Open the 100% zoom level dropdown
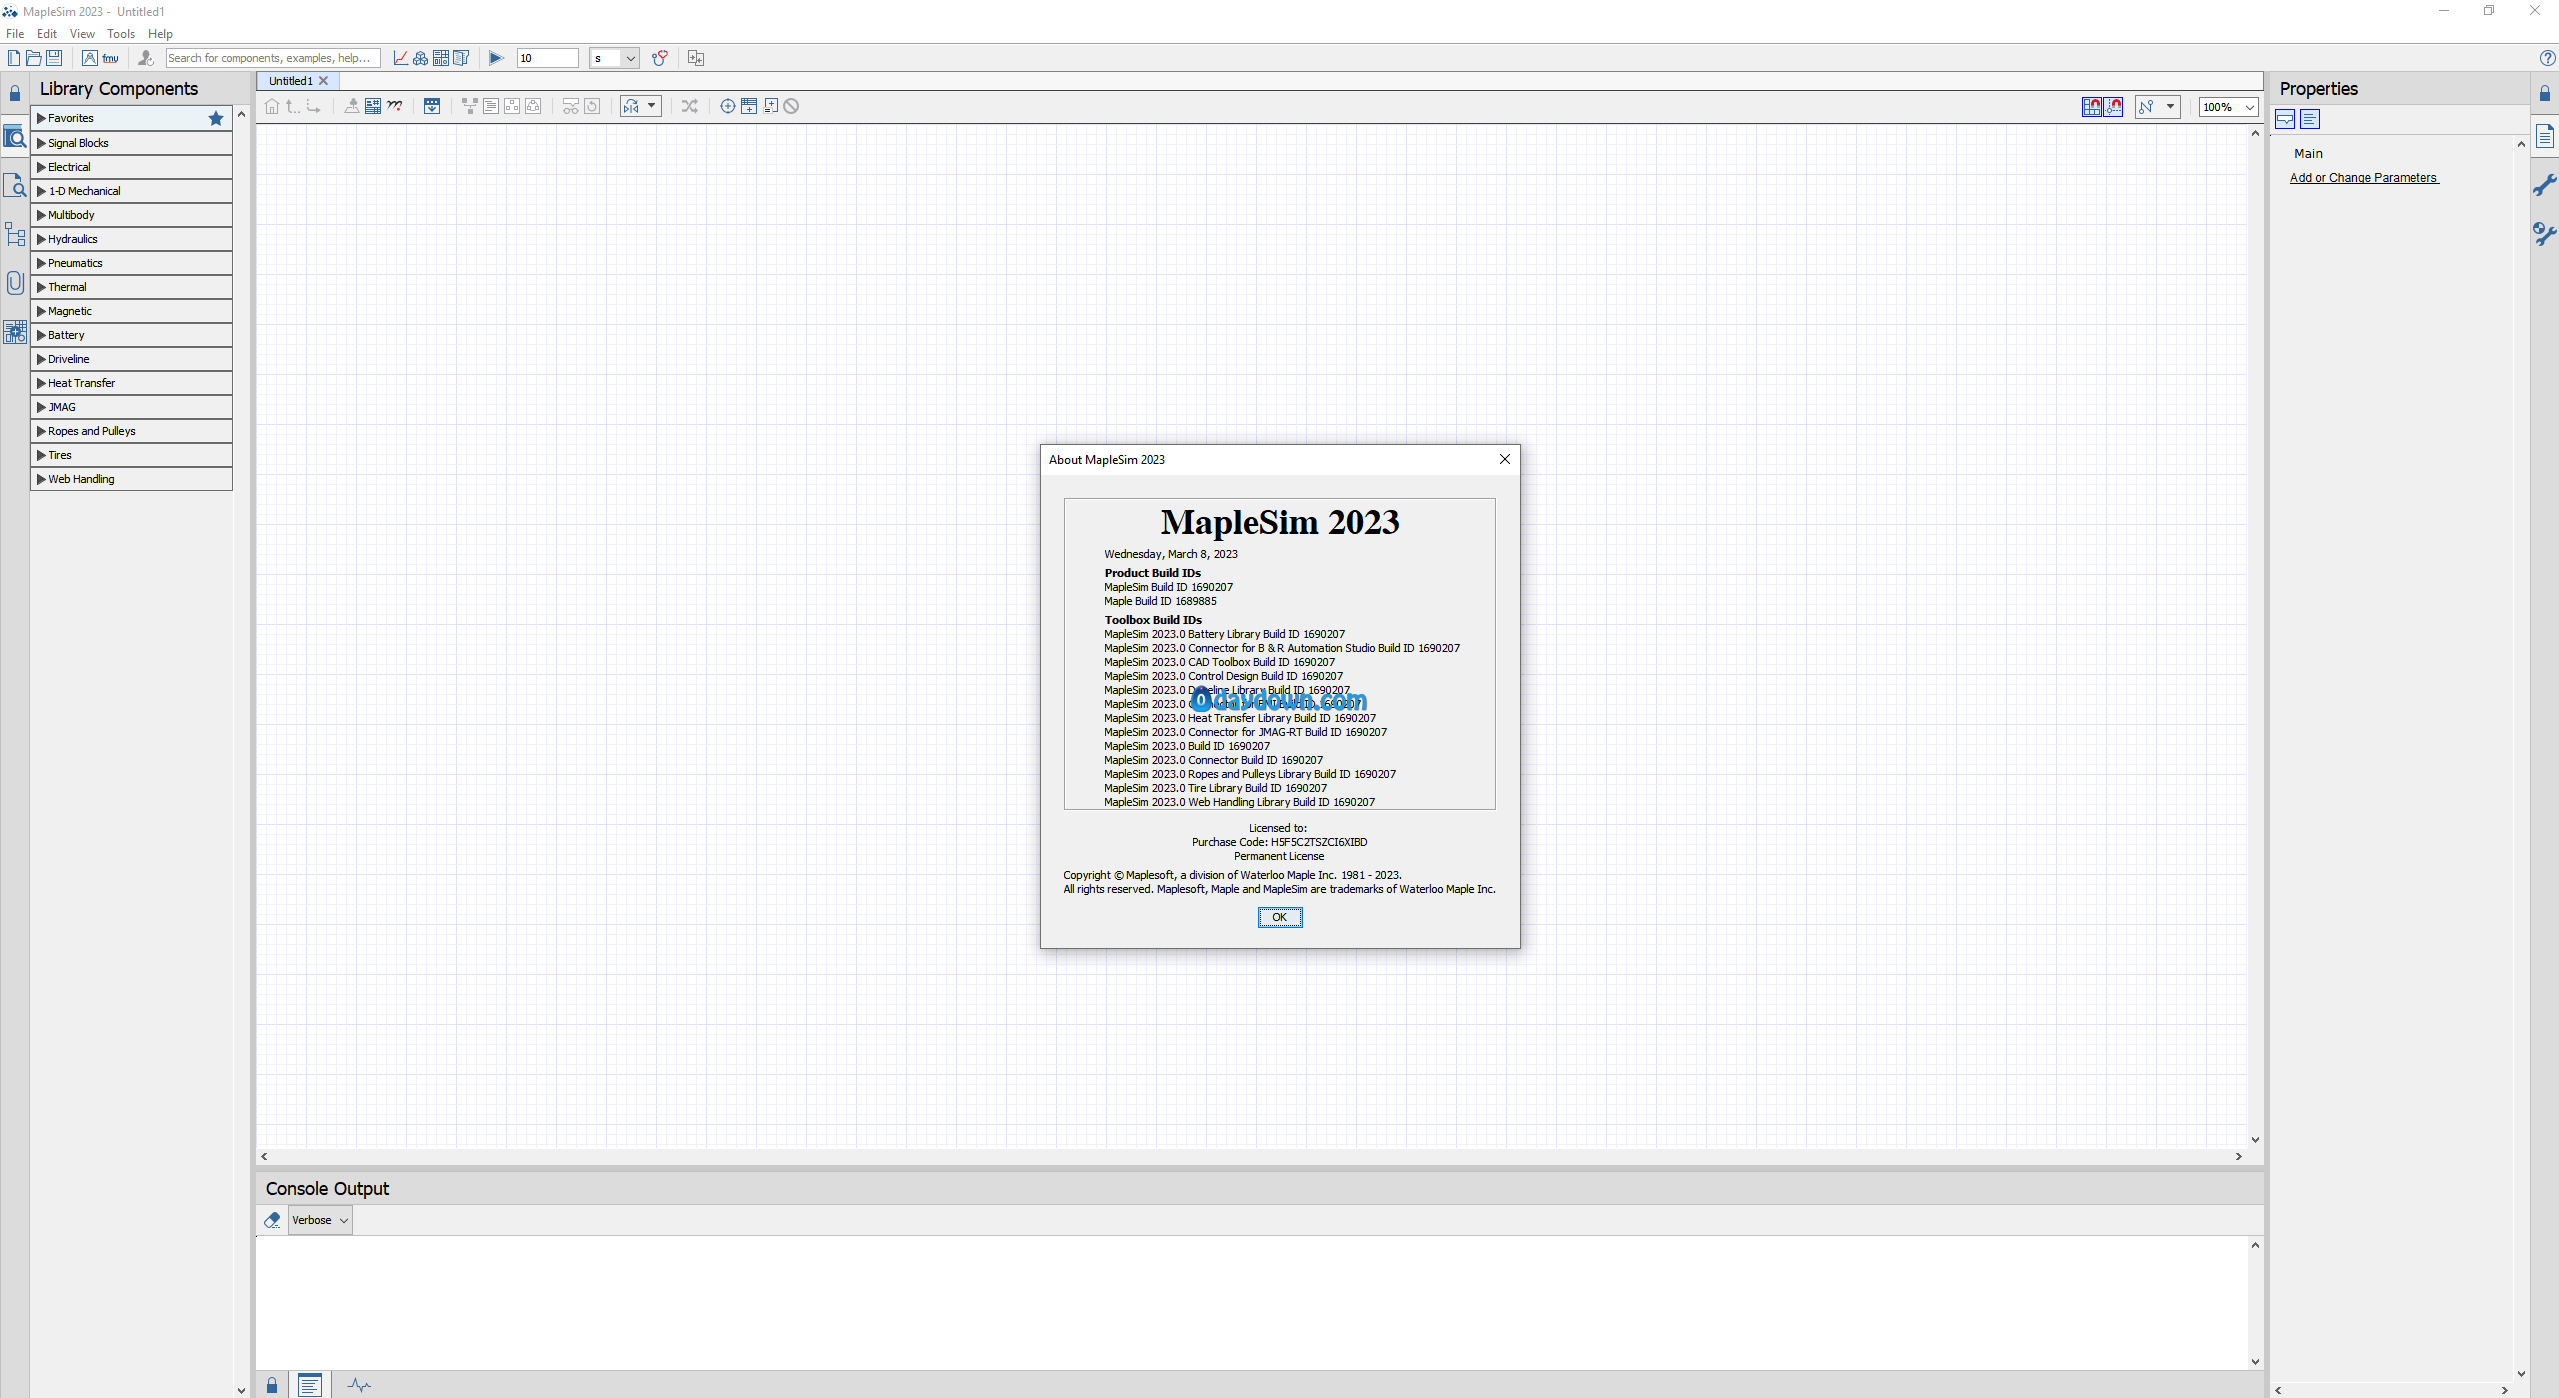The width and height of the screenshot is (2559, 1398). coord(2228,107)
